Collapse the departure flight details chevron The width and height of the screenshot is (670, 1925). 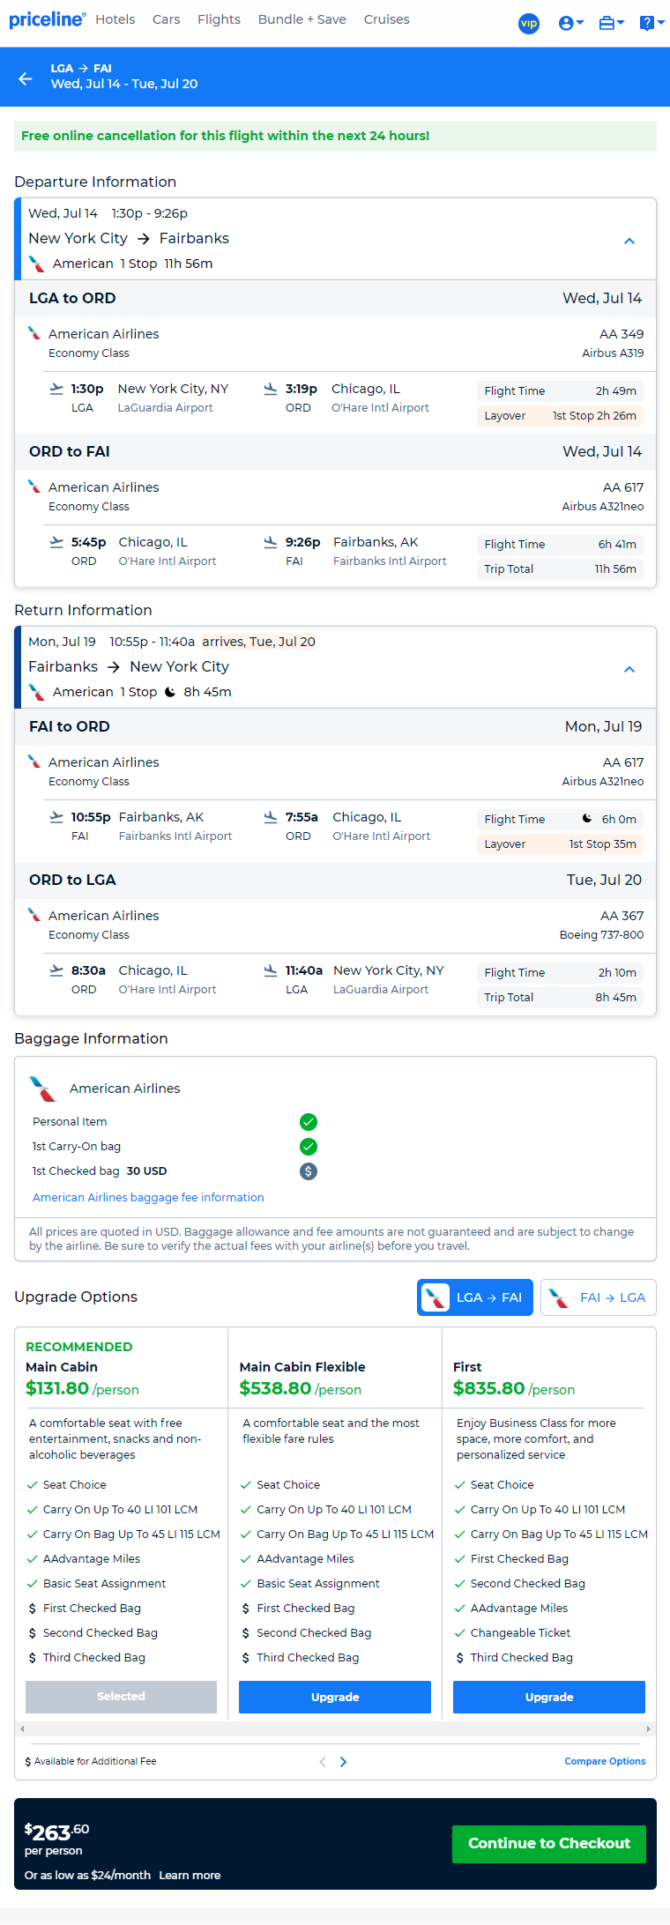point(629,241)
